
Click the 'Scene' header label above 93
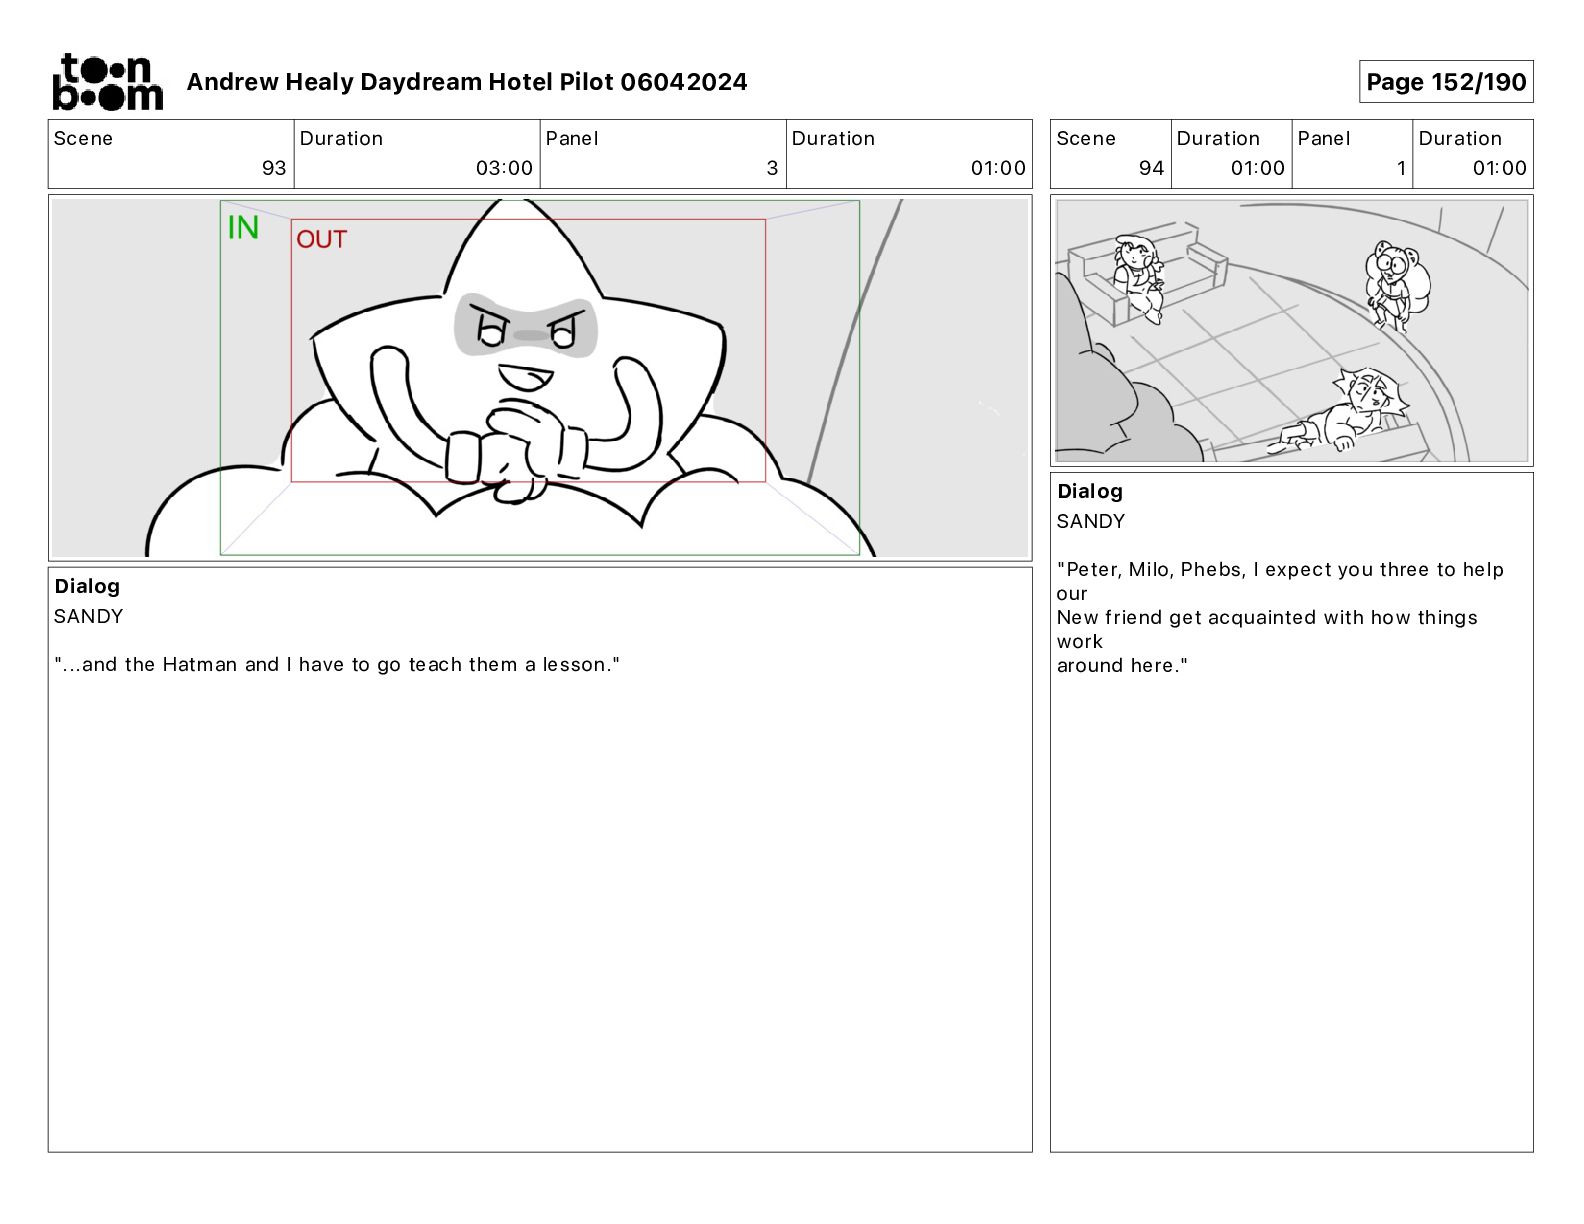click(83, 138)
